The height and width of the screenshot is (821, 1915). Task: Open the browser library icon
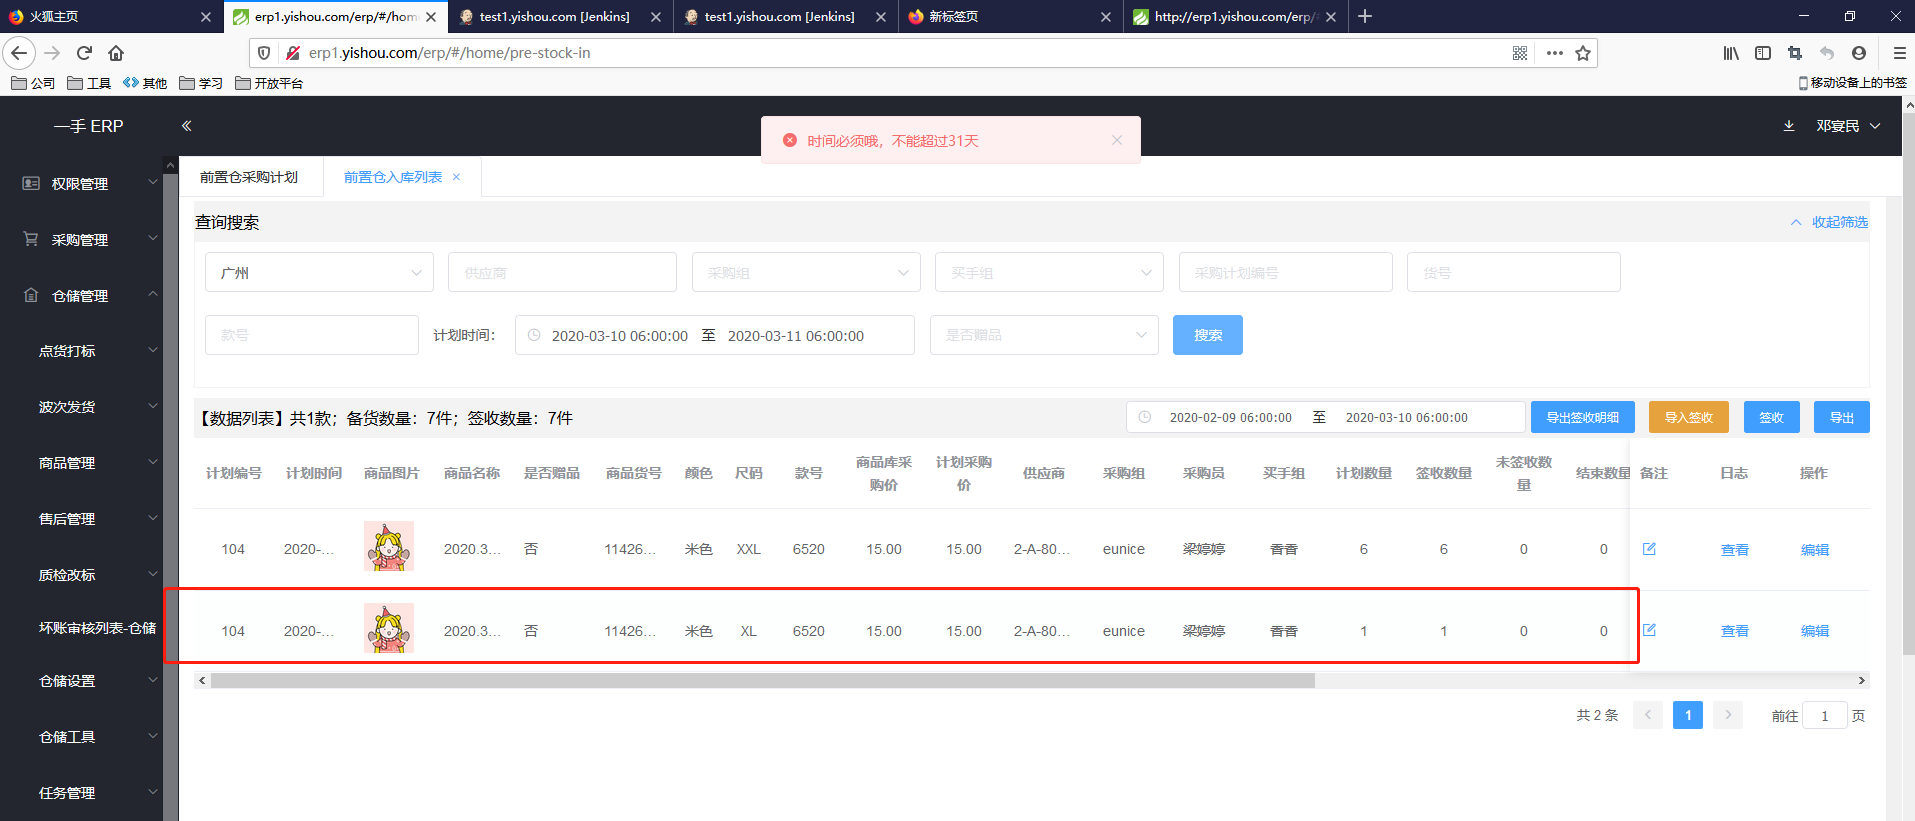(1731, 53)
